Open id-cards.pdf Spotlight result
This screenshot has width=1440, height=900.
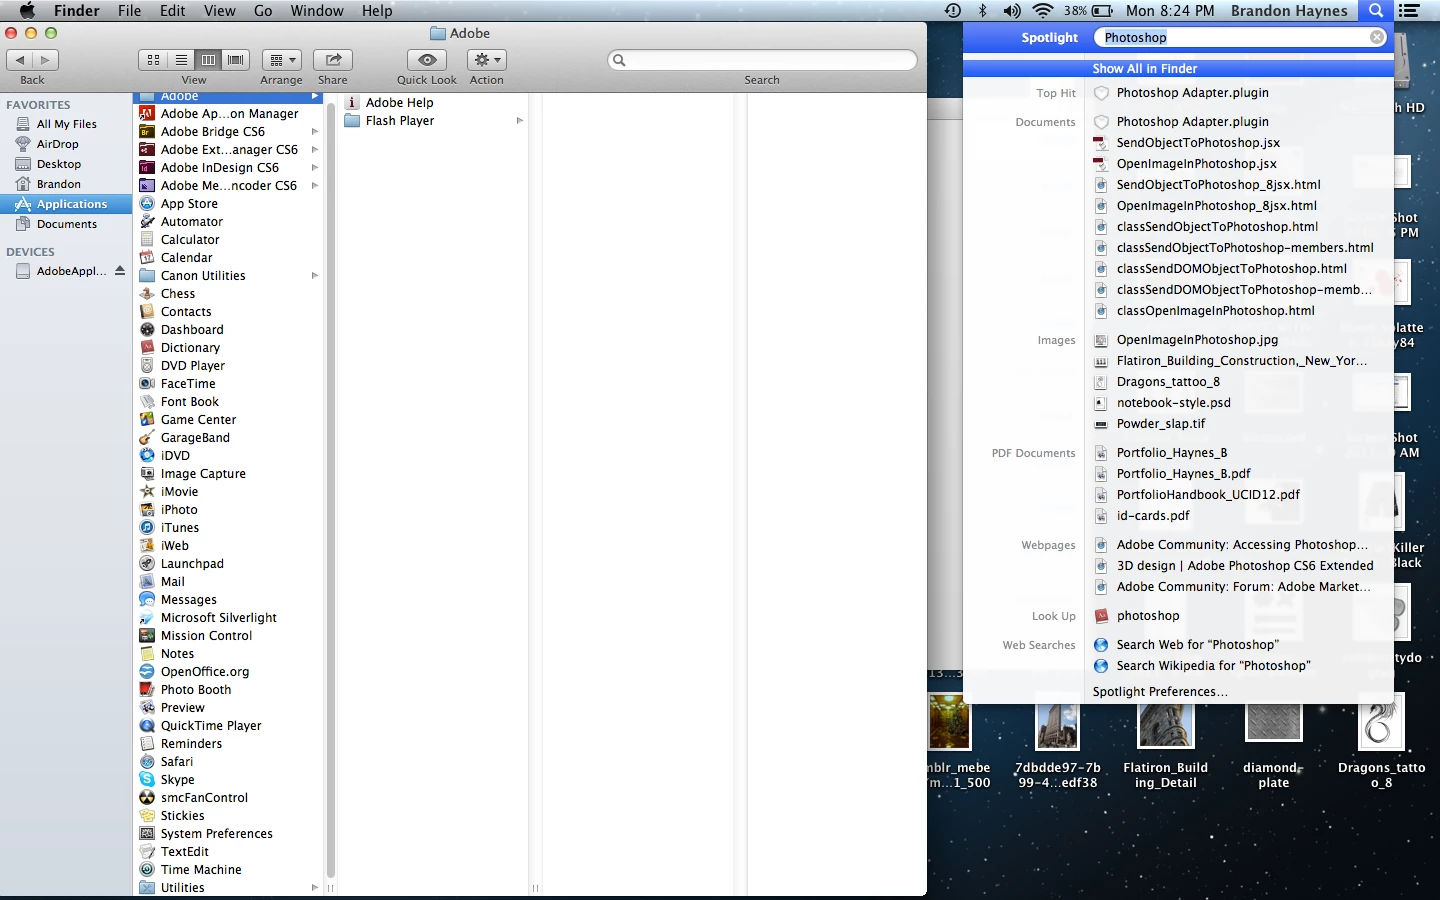[x=1153, y=515]
